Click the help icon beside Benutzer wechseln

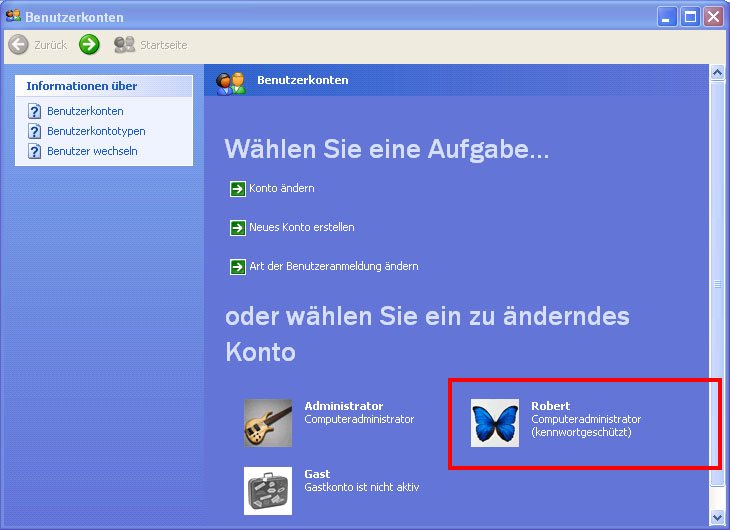tap(35, 151)
